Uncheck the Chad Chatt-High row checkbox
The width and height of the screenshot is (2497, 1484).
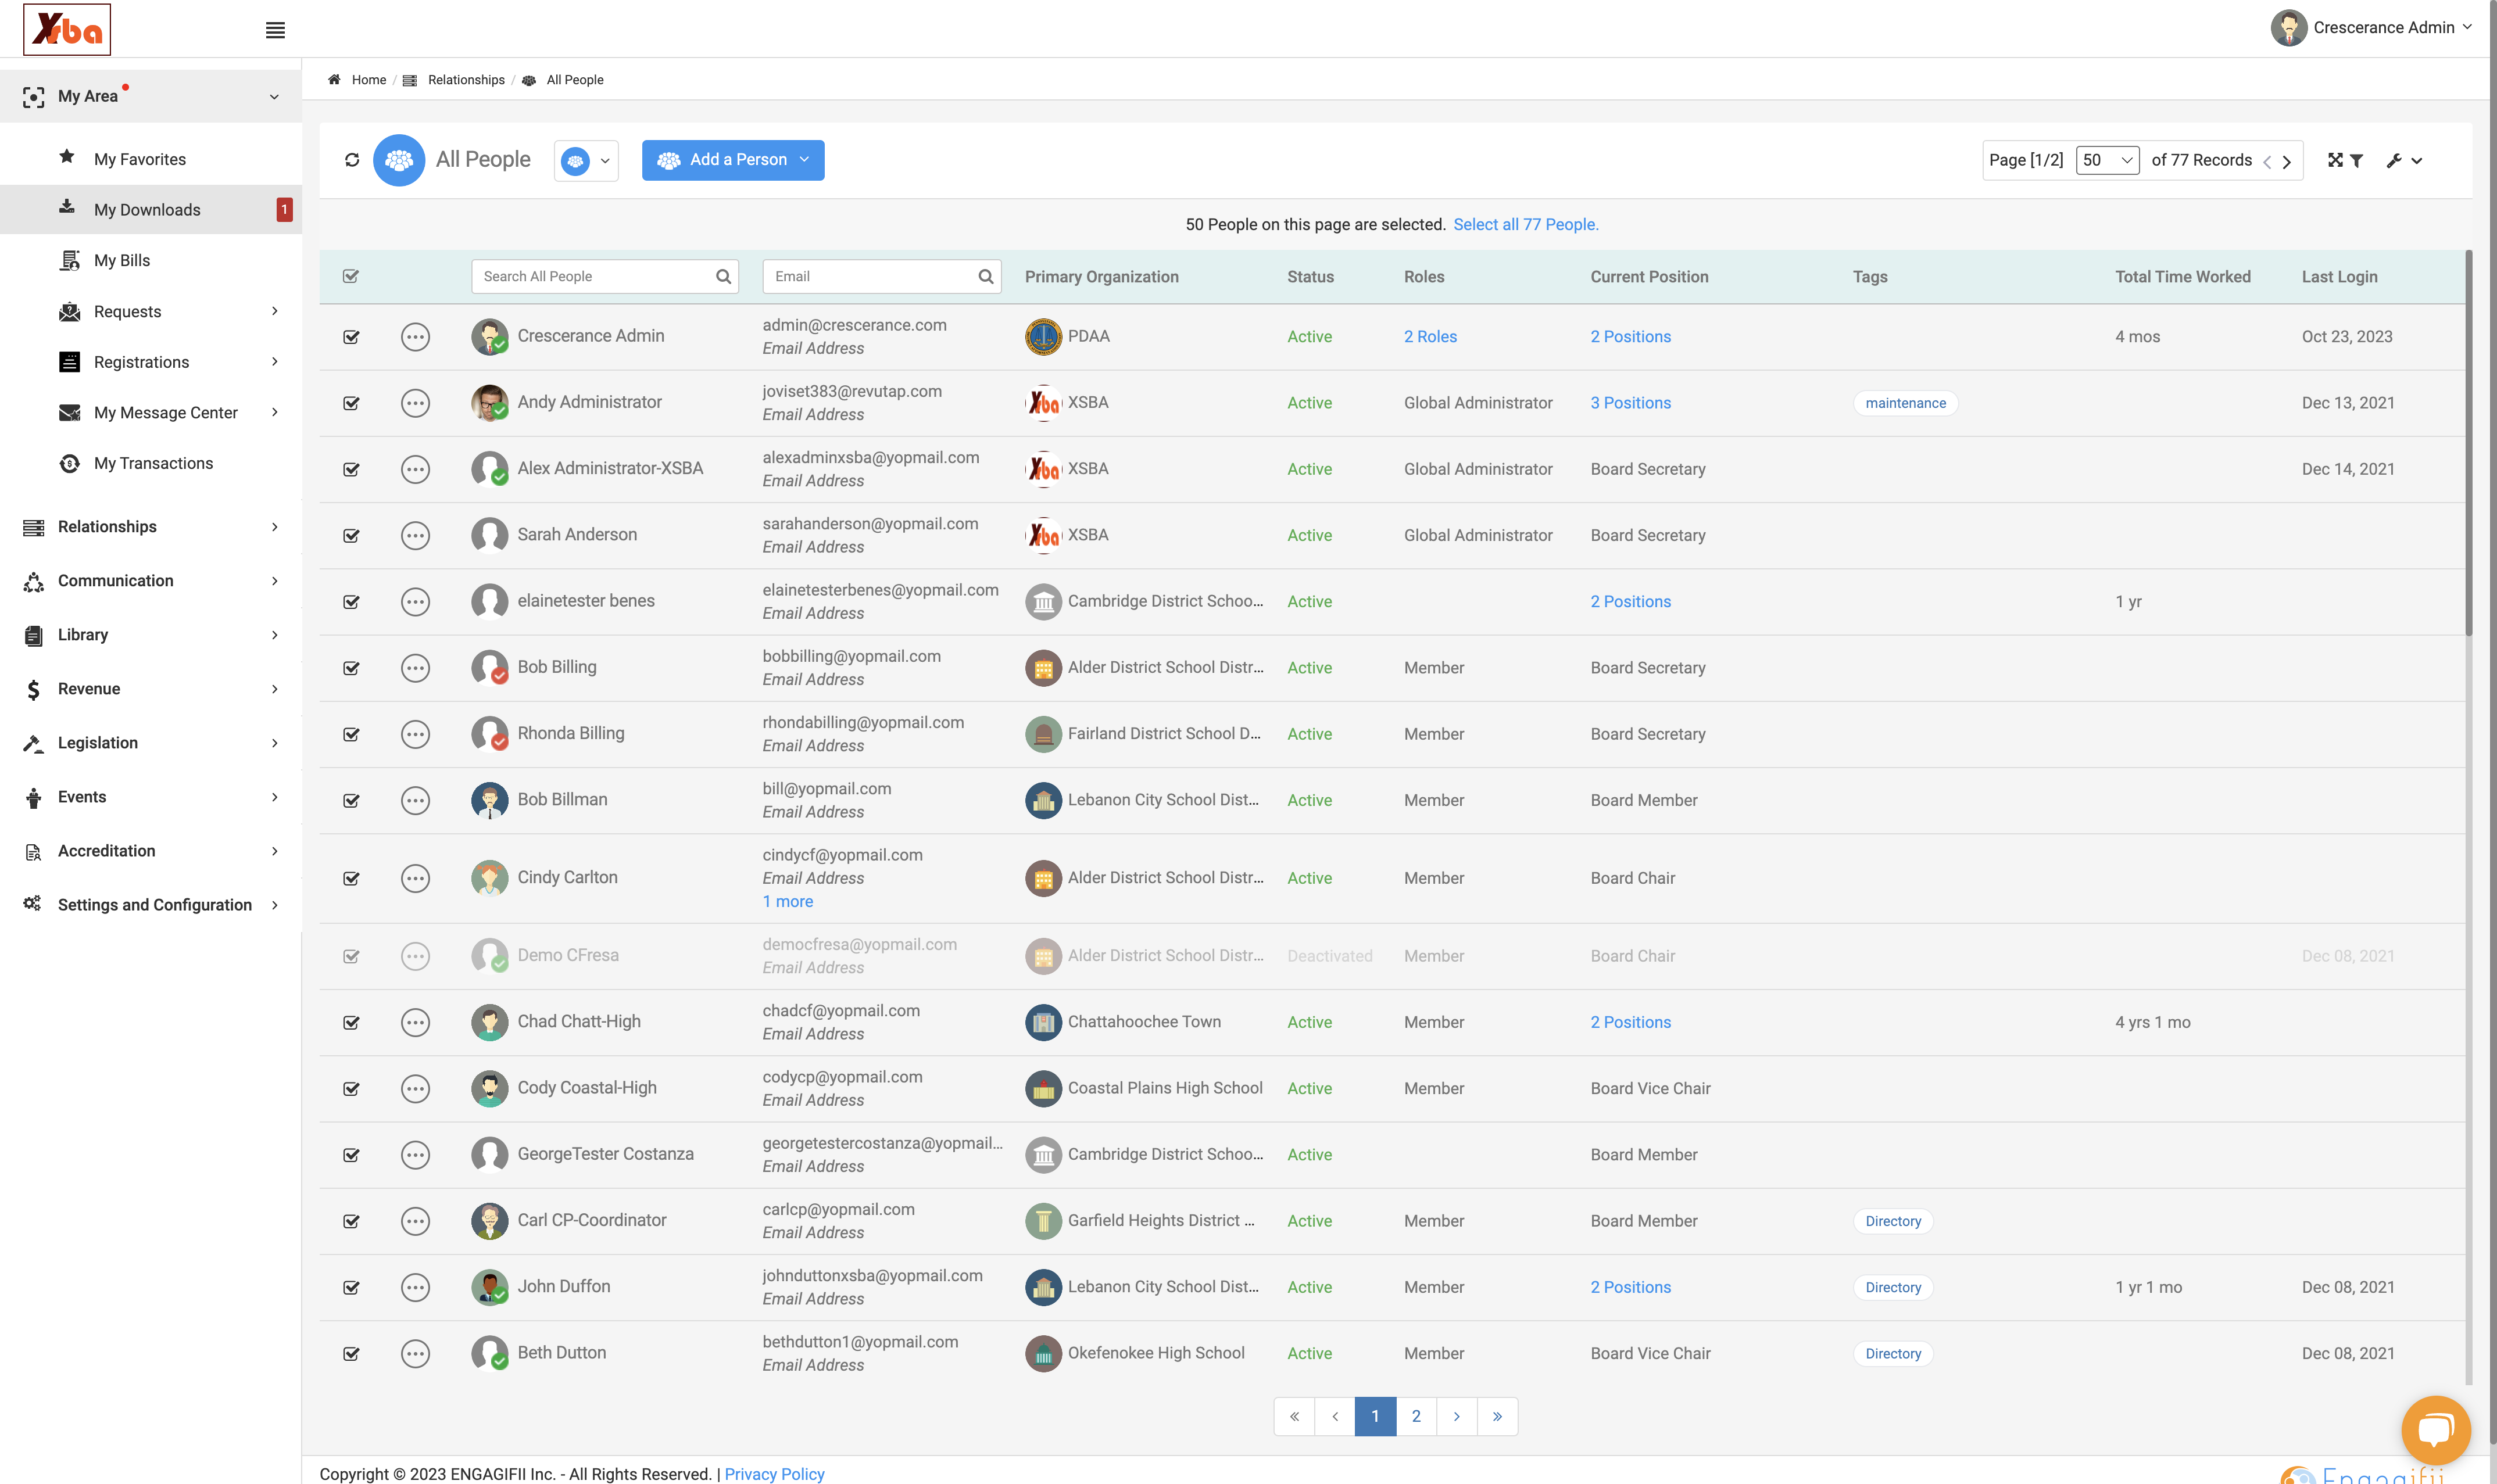coord(351,1022)
